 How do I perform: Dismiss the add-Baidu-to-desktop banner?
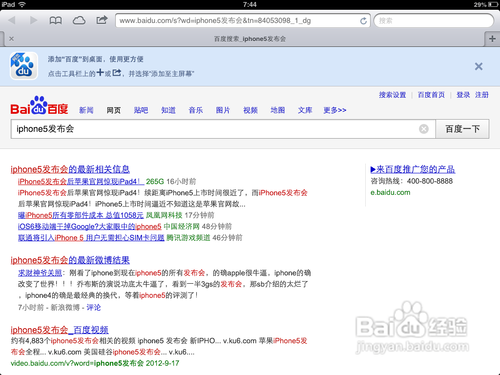479,66
